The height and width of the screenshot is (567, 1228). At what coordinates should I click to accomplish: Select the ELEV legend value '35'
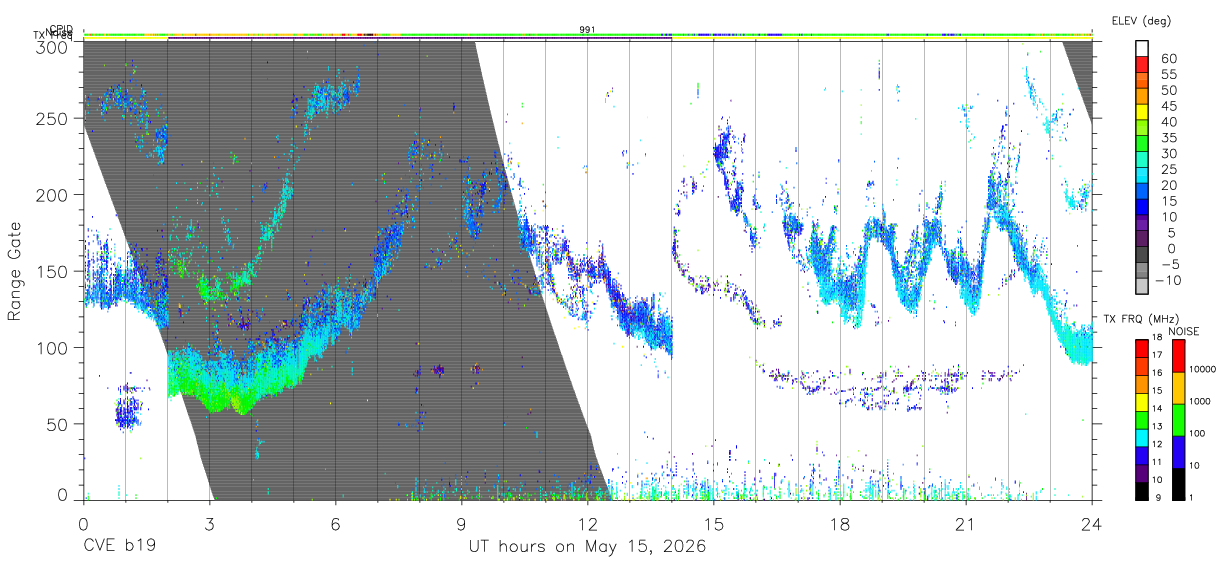point(1169,138)
